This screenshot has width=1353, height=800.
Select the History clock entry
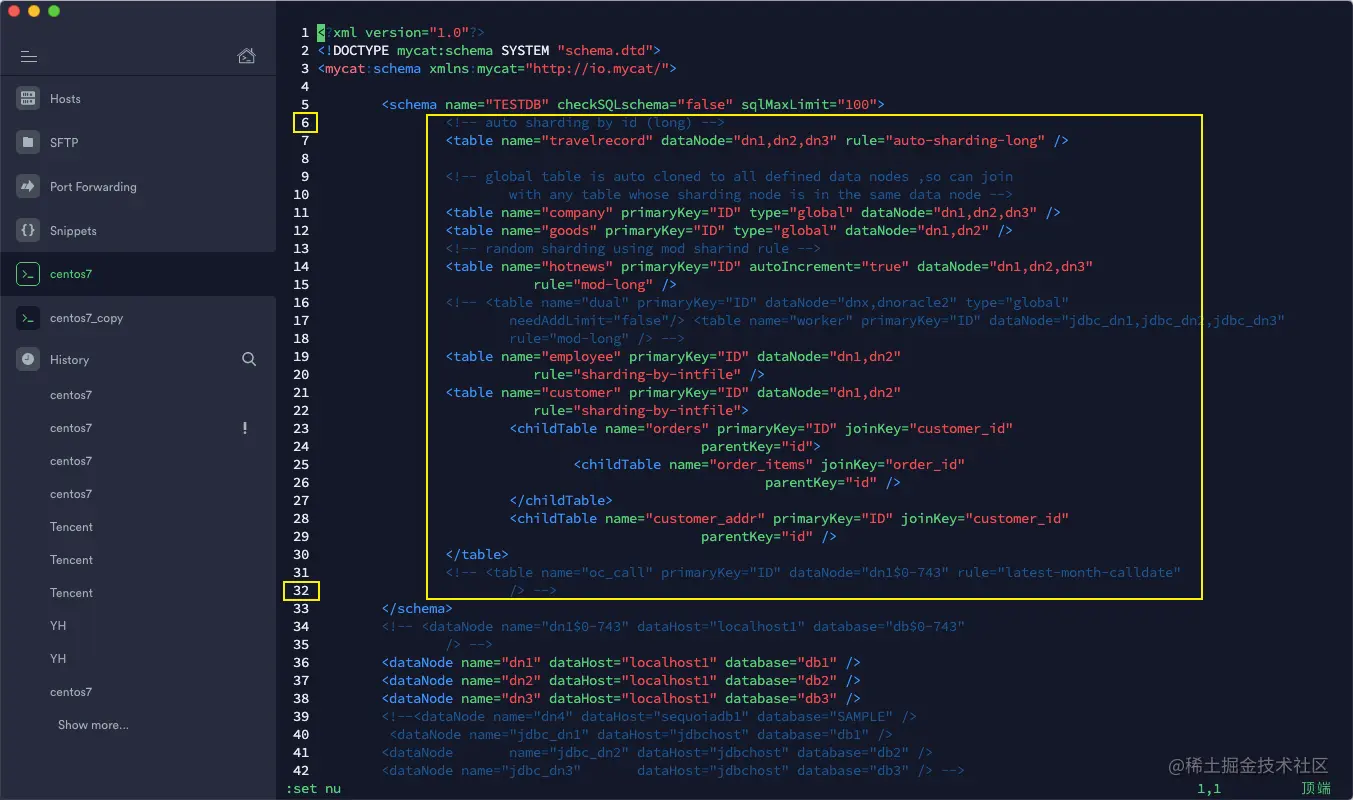[x=69, y=360]
